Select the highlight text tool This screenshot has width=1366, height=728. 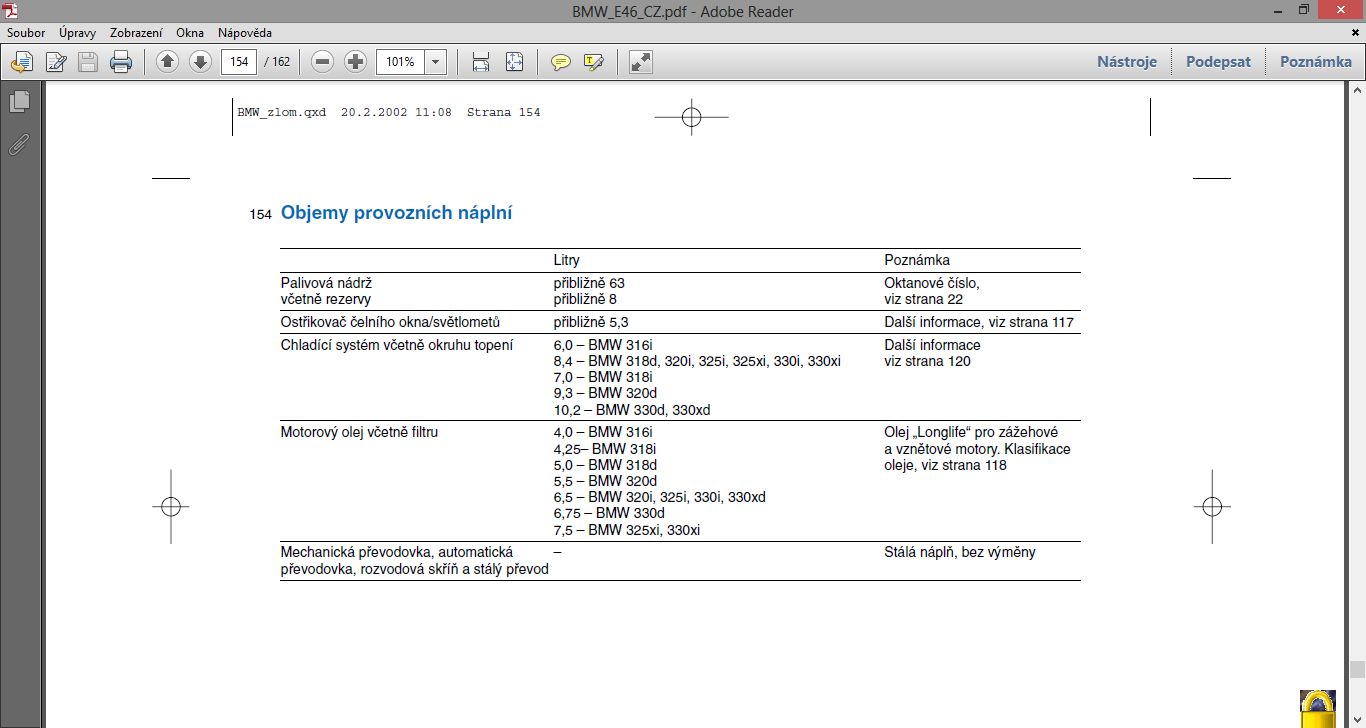594,62
